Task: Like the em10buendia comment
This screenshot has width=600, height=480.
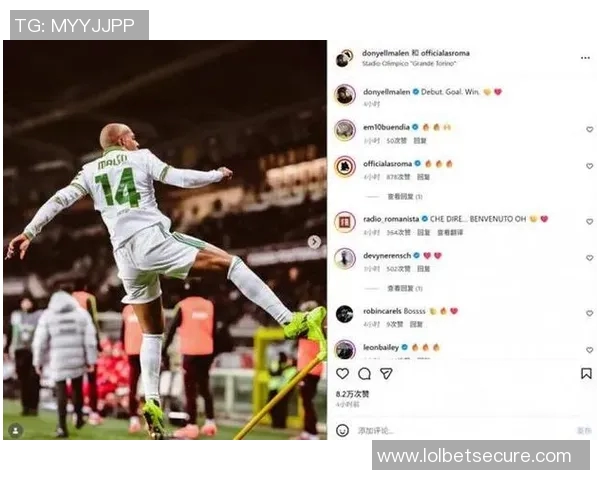Action: pos(590,129)
